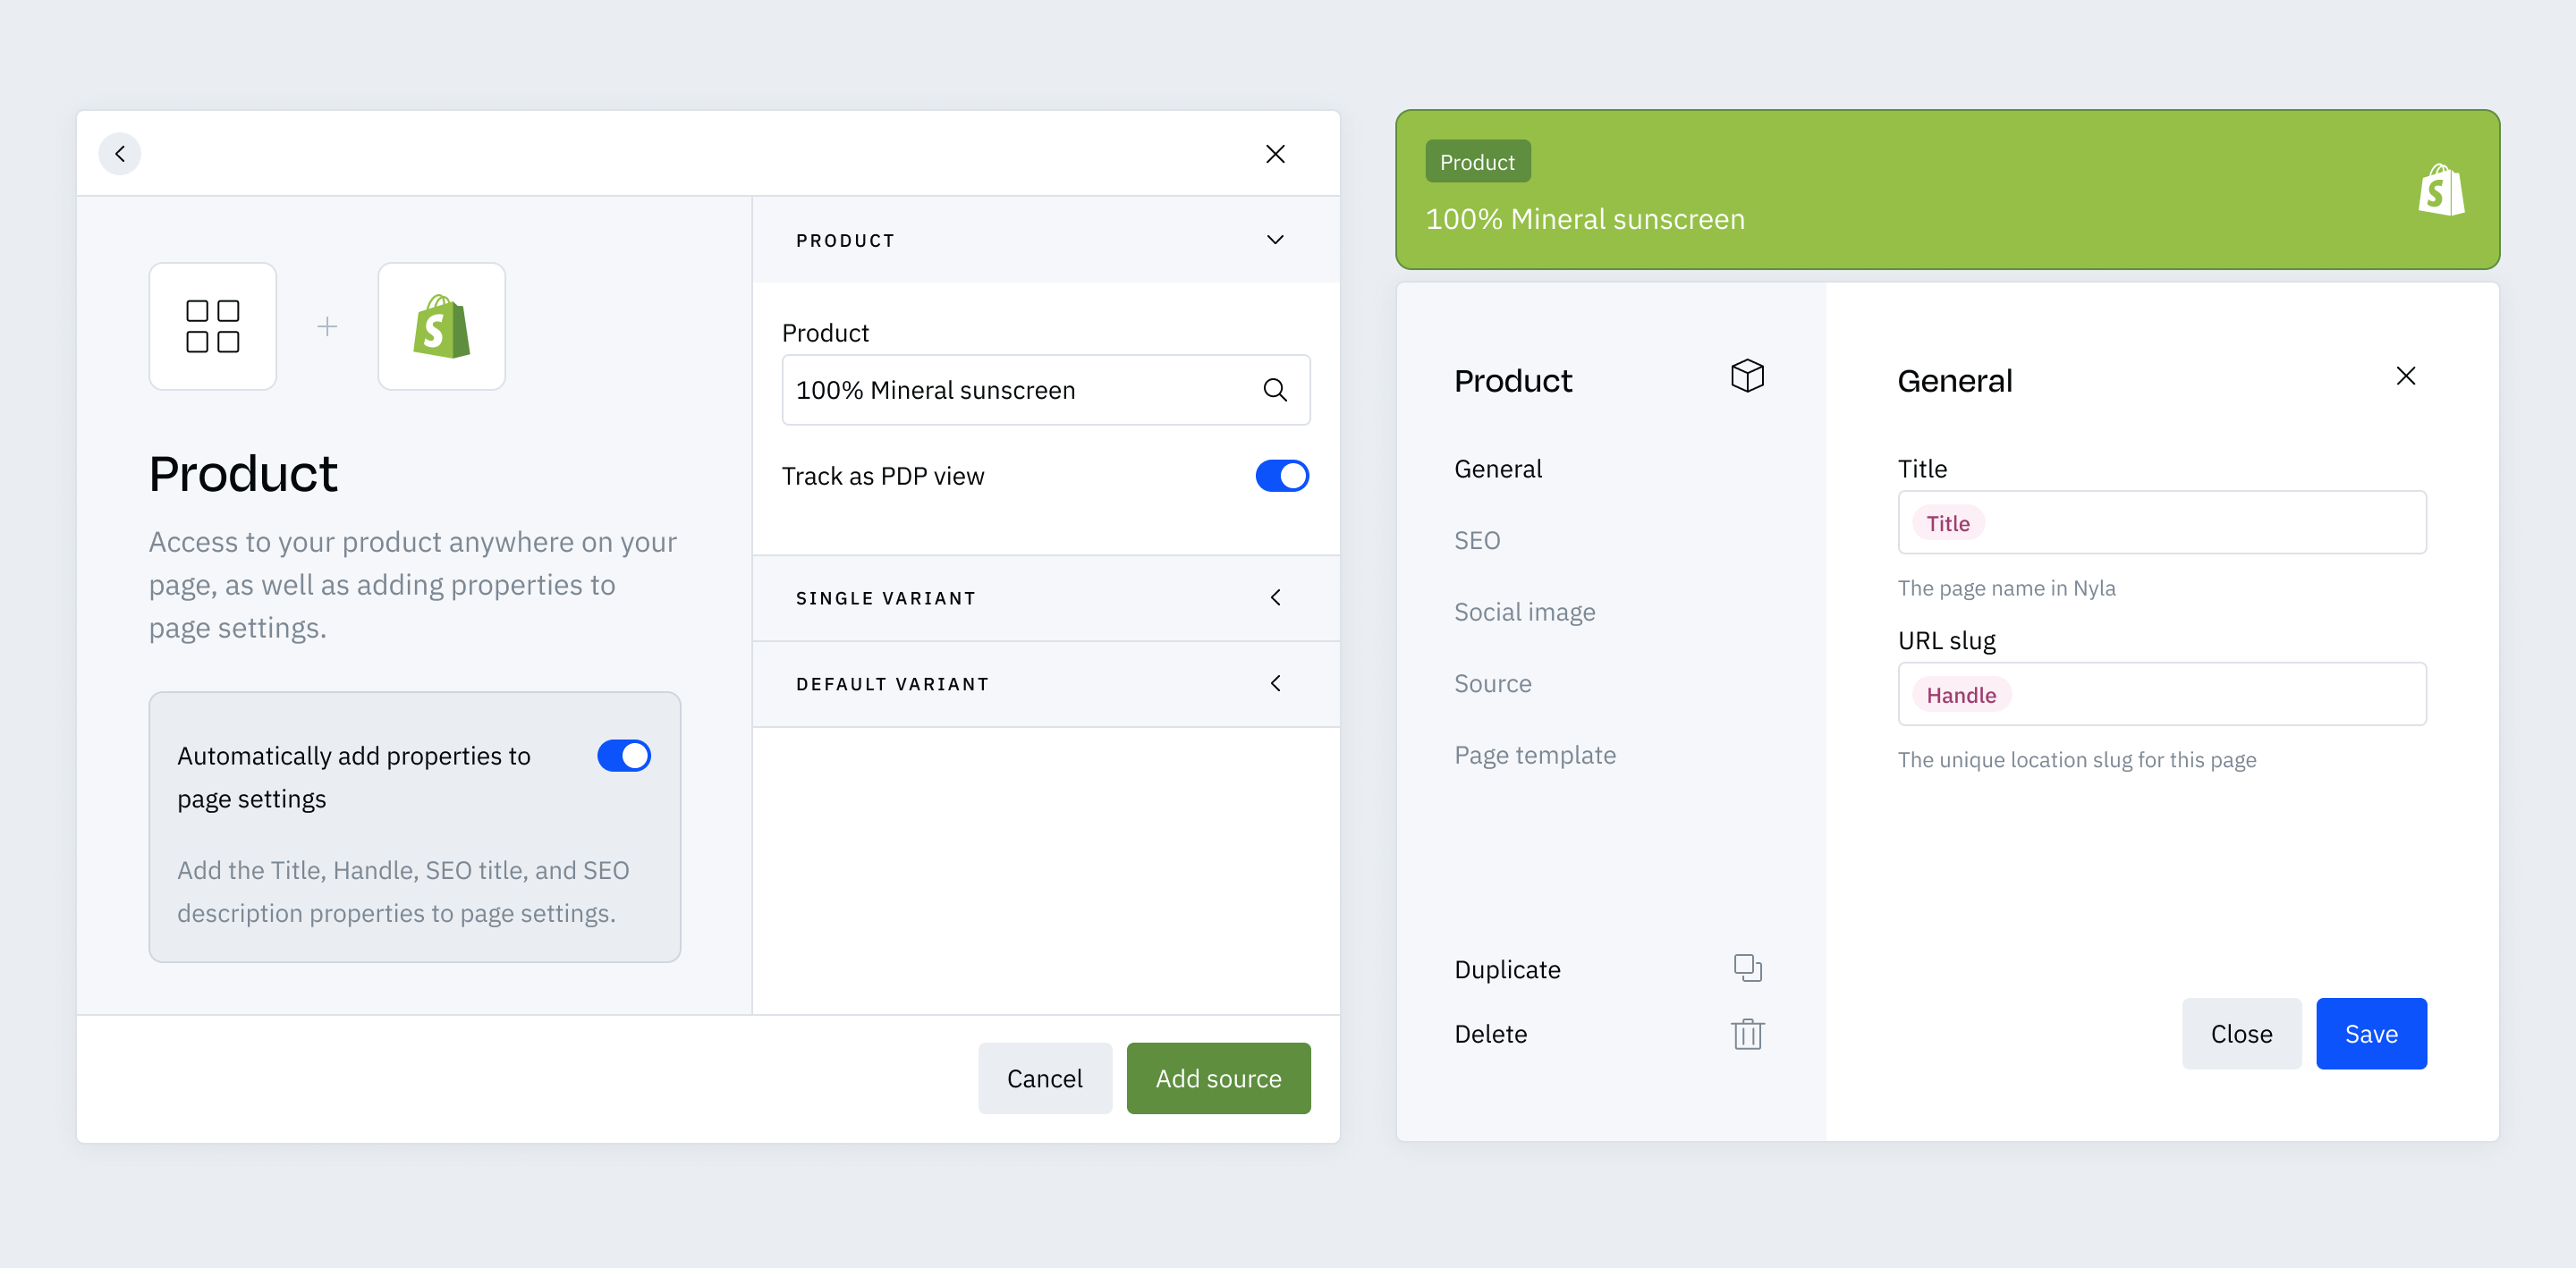This screenshot has width=2576, height=1268.
Task: Click the duplicate icon in product panel
Action: [1748, 968]
